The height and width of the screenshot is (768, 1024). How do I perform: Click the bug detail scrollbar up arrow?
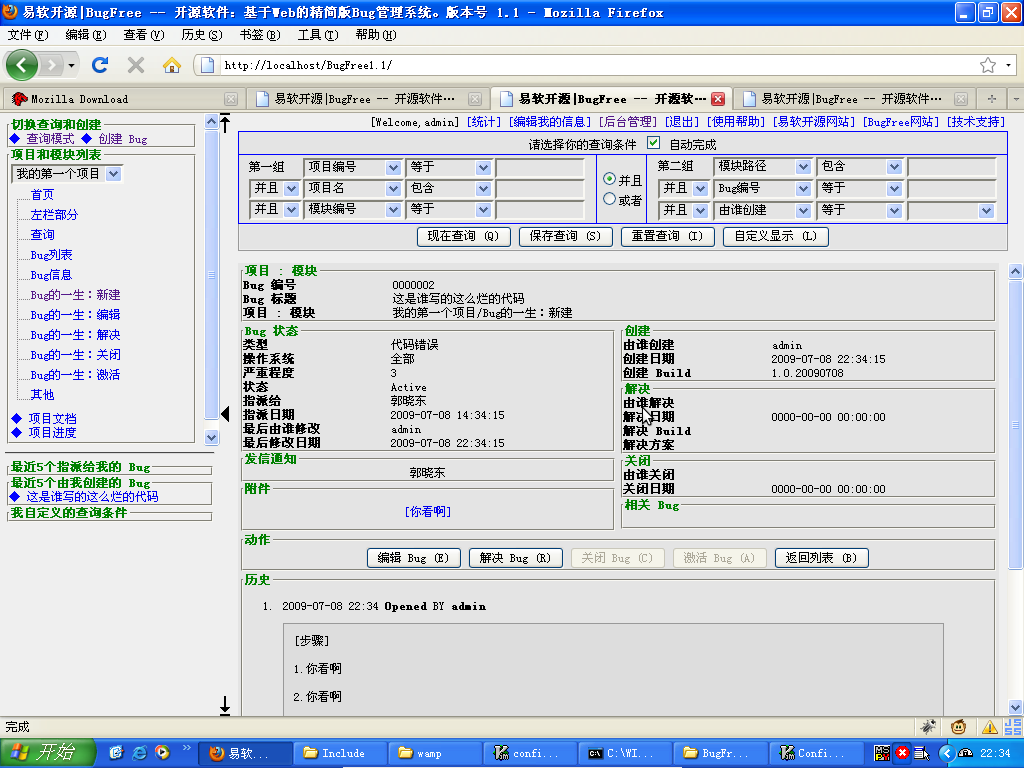[1015, 270]
